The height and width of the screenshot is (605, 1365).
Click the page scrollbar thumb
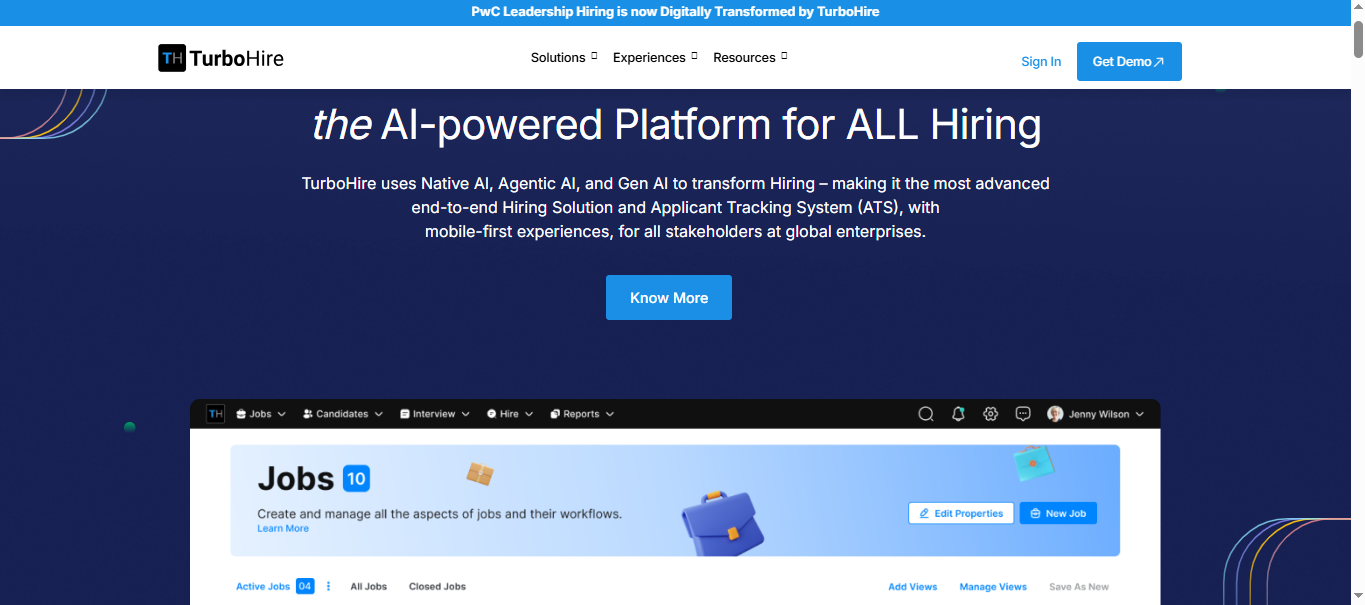click(x=1358, y=38)
